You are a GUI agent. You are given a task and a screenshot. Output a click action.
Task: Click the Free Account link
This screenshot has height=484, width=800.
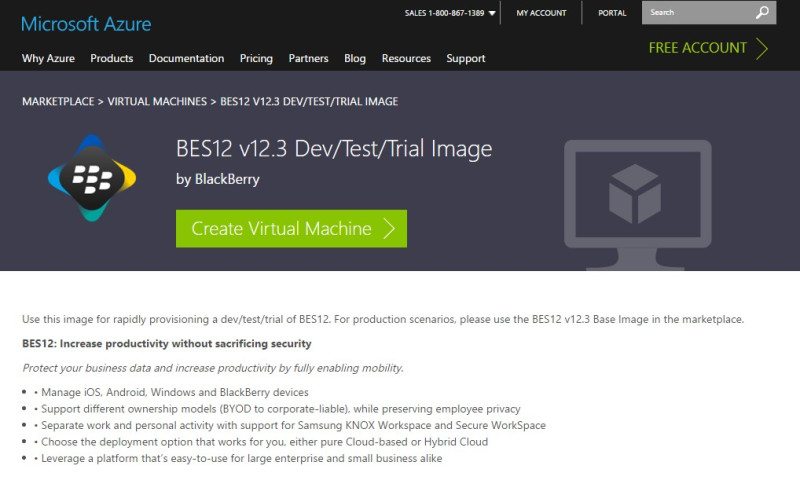point(697,48)
